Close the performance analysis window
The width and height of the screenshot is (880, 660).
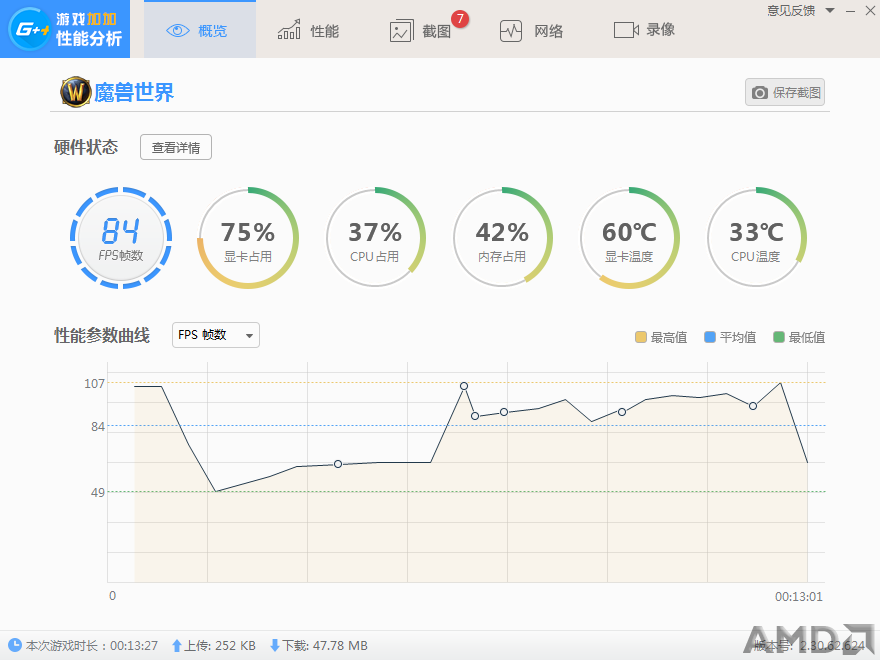tap(870, 11)
